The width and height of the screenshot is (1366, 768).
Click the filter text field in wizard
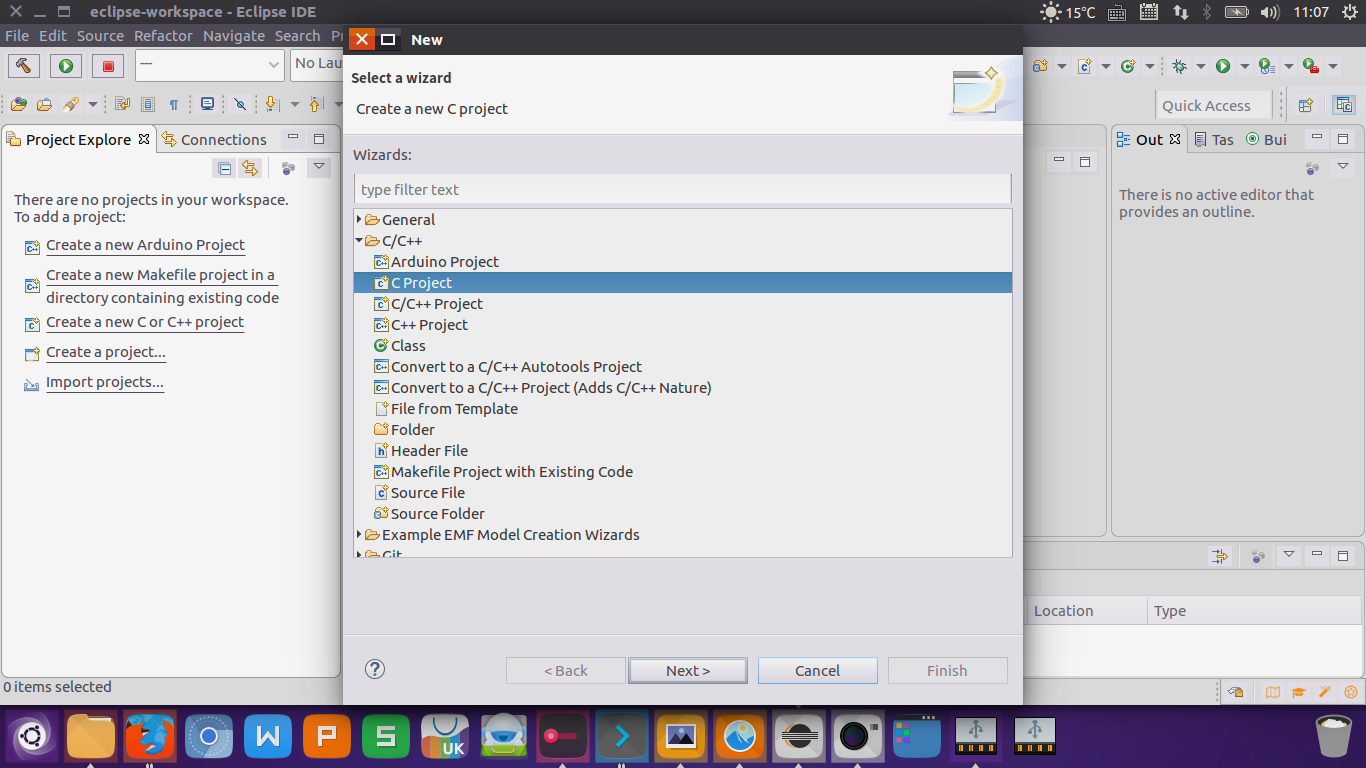683,189
